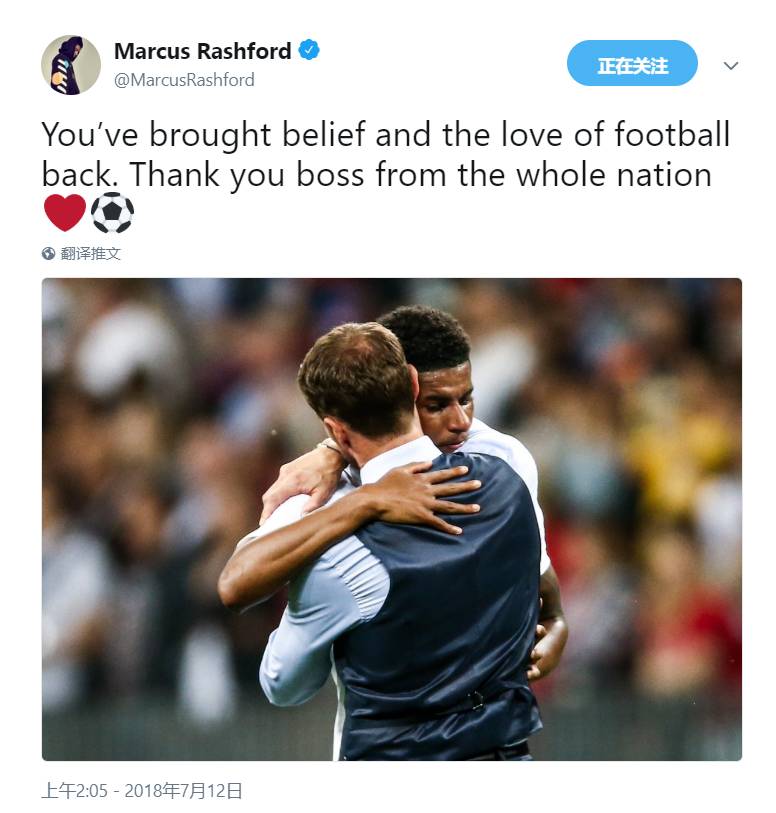Translate the tweet via 翻译推文
This screenshot has width=776, height=813.
(90, 254)
